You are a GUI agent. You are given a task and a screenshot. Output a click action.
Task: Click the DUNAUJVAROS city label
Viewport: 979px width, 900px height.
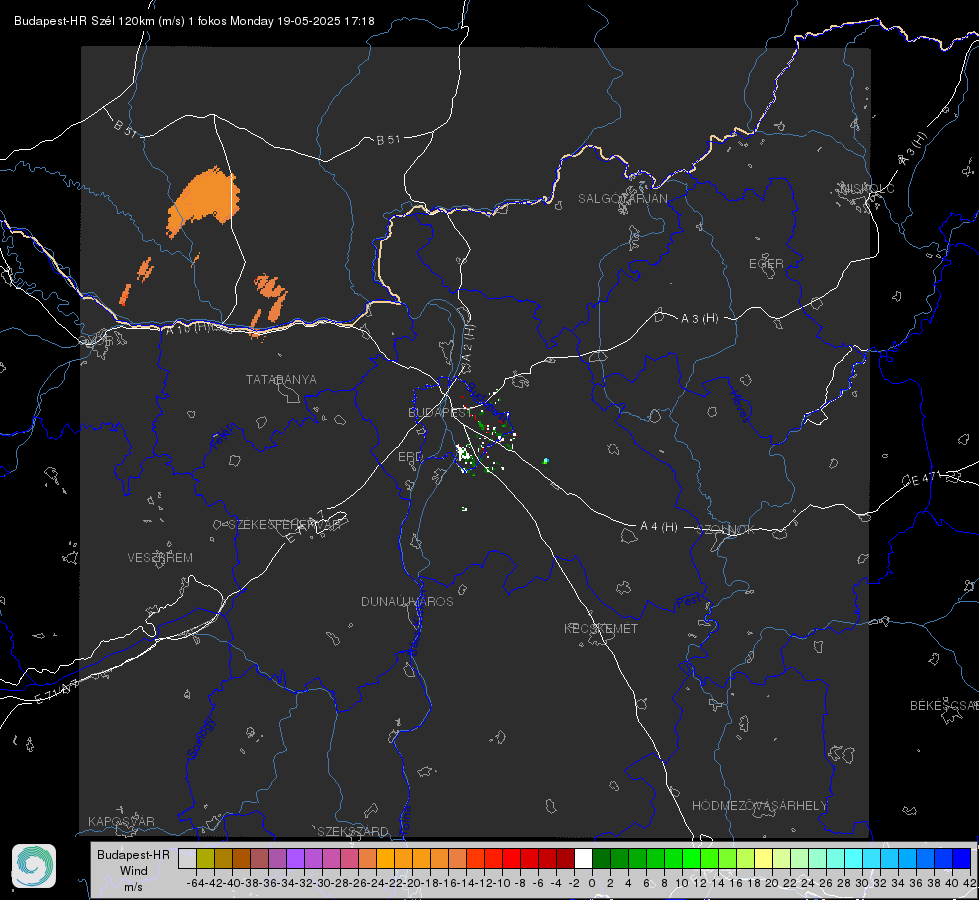click(407, 601)
